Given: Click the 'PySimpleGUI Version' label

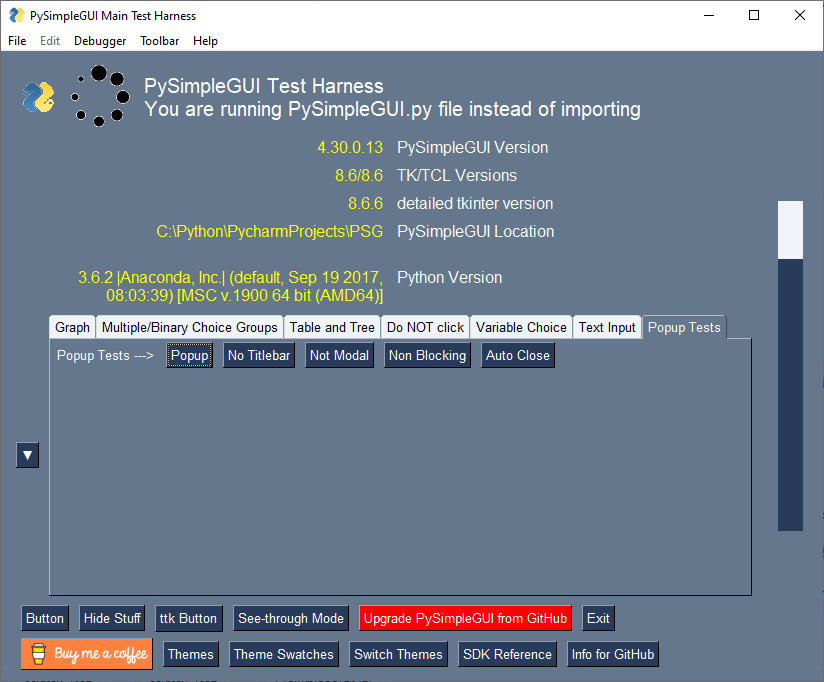Looking at the screenshot, I should click(x=472, y=148).
